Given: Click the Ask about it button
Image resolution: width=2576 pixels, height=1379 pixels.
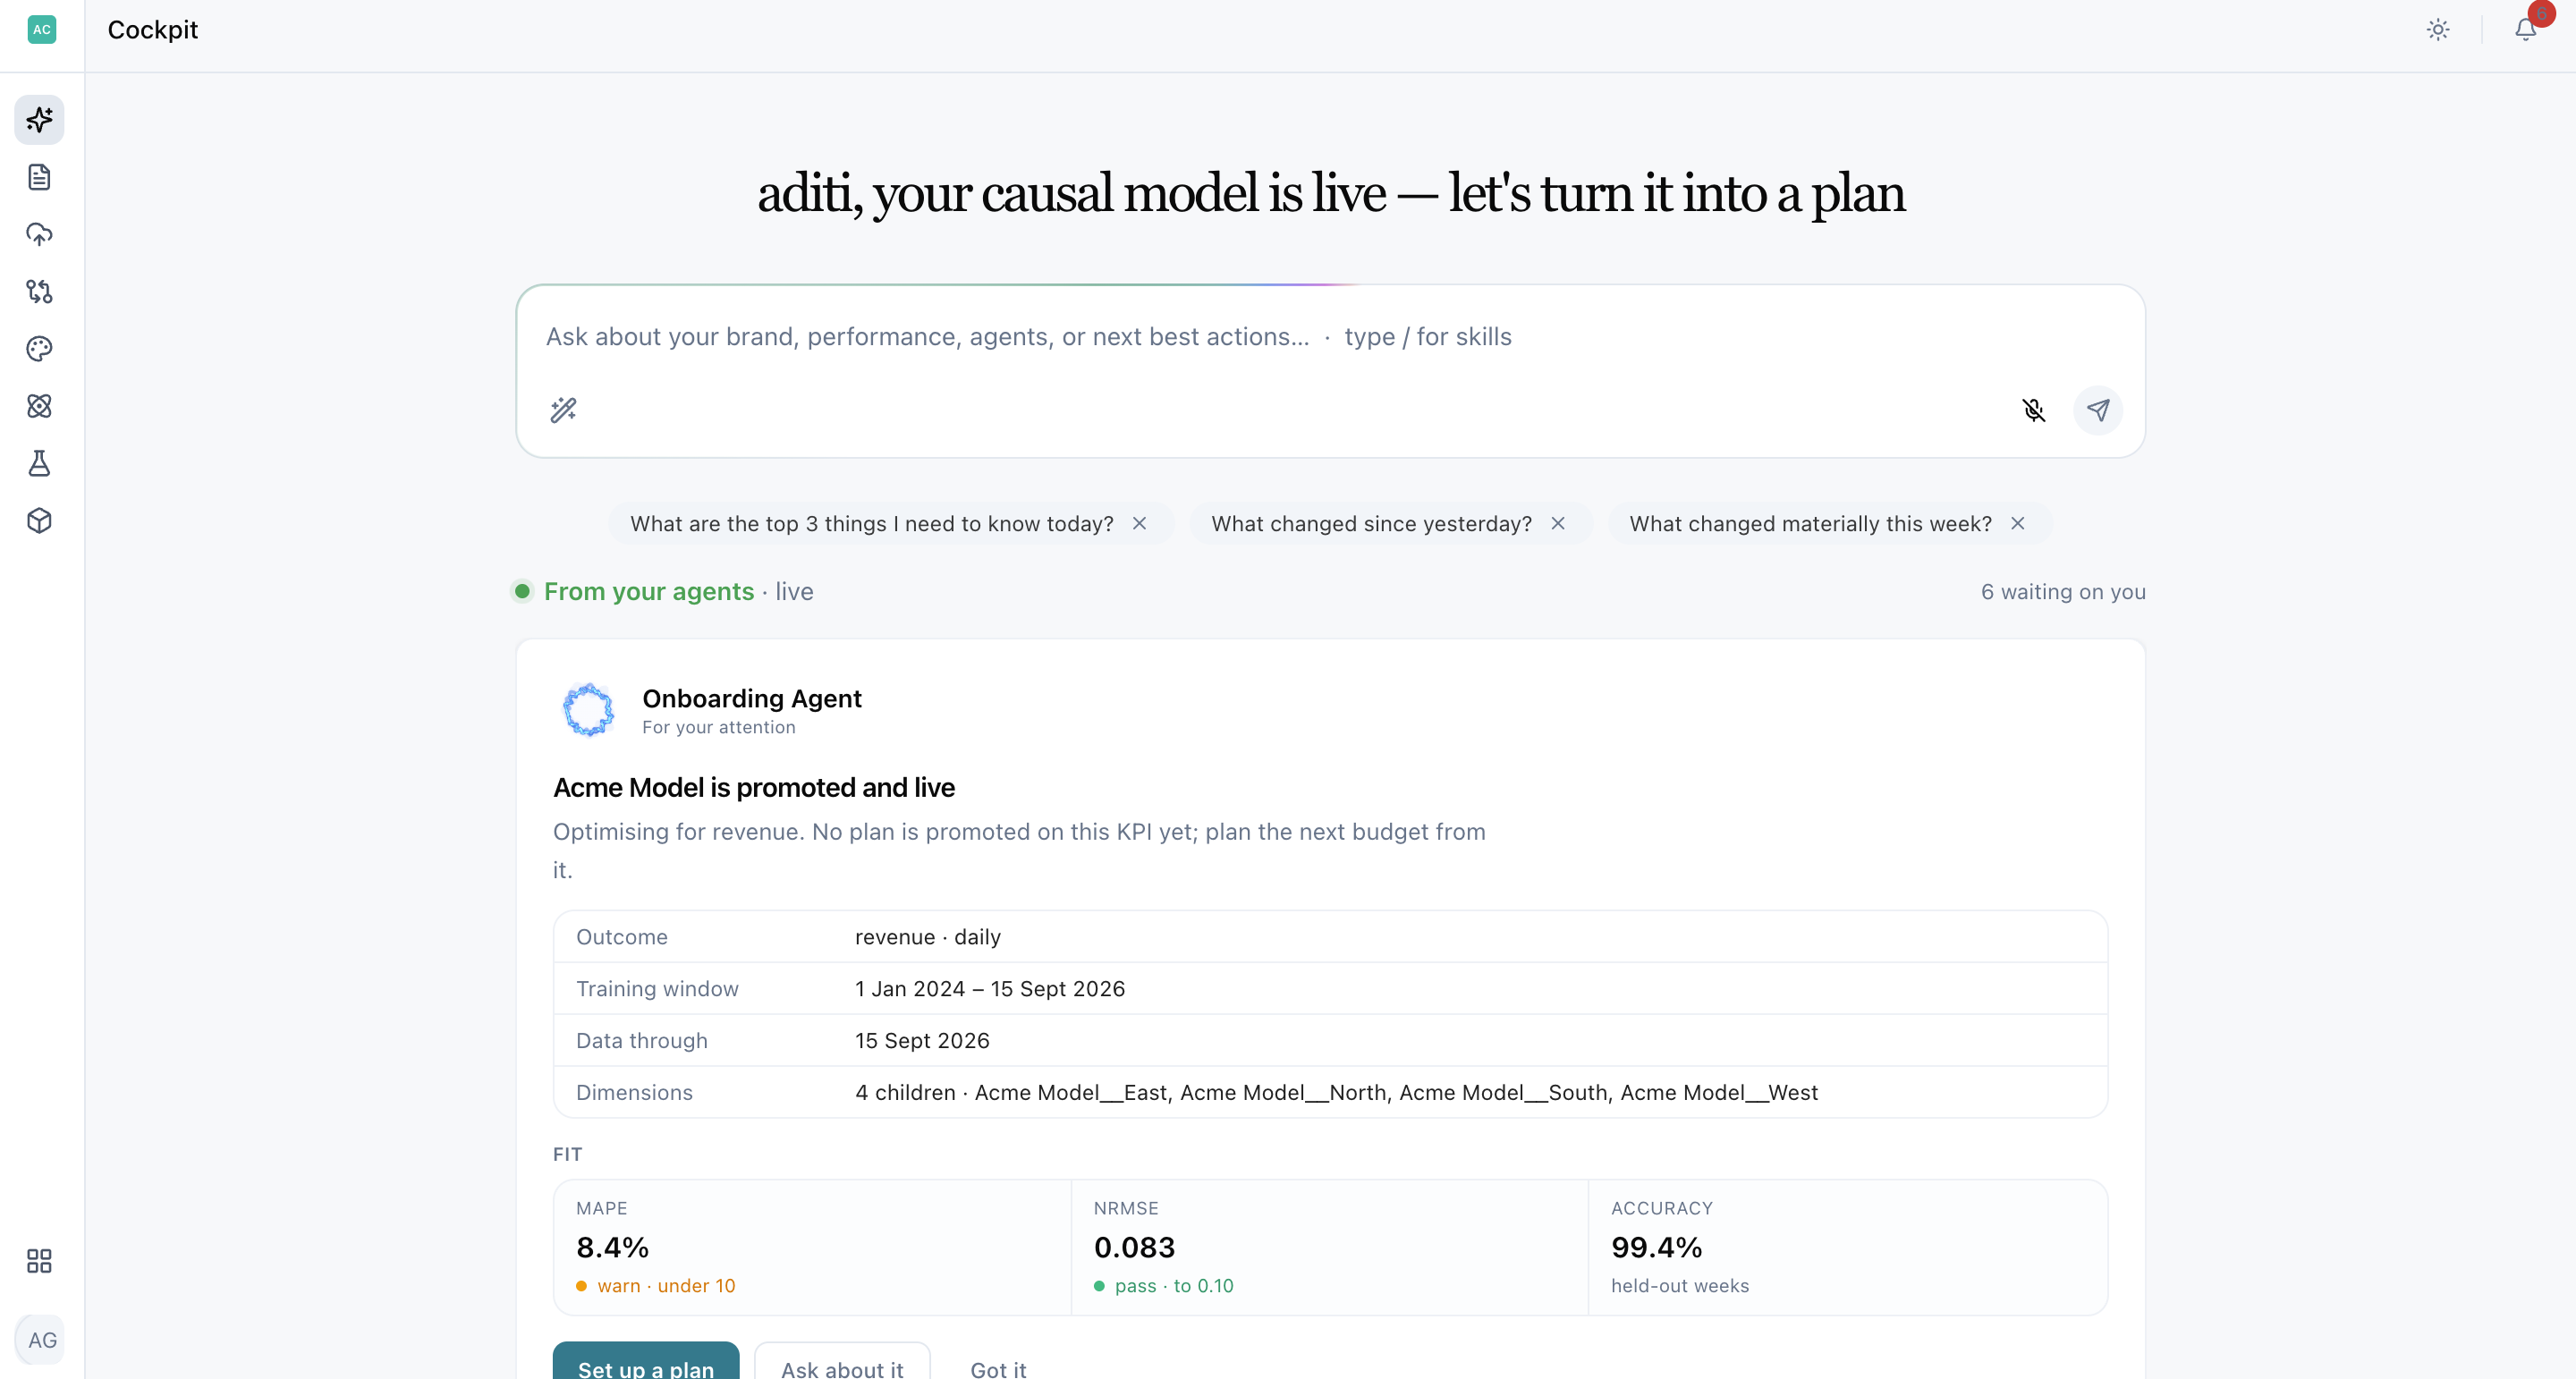Looking at the screenshot, I should tap(842, 1366).
